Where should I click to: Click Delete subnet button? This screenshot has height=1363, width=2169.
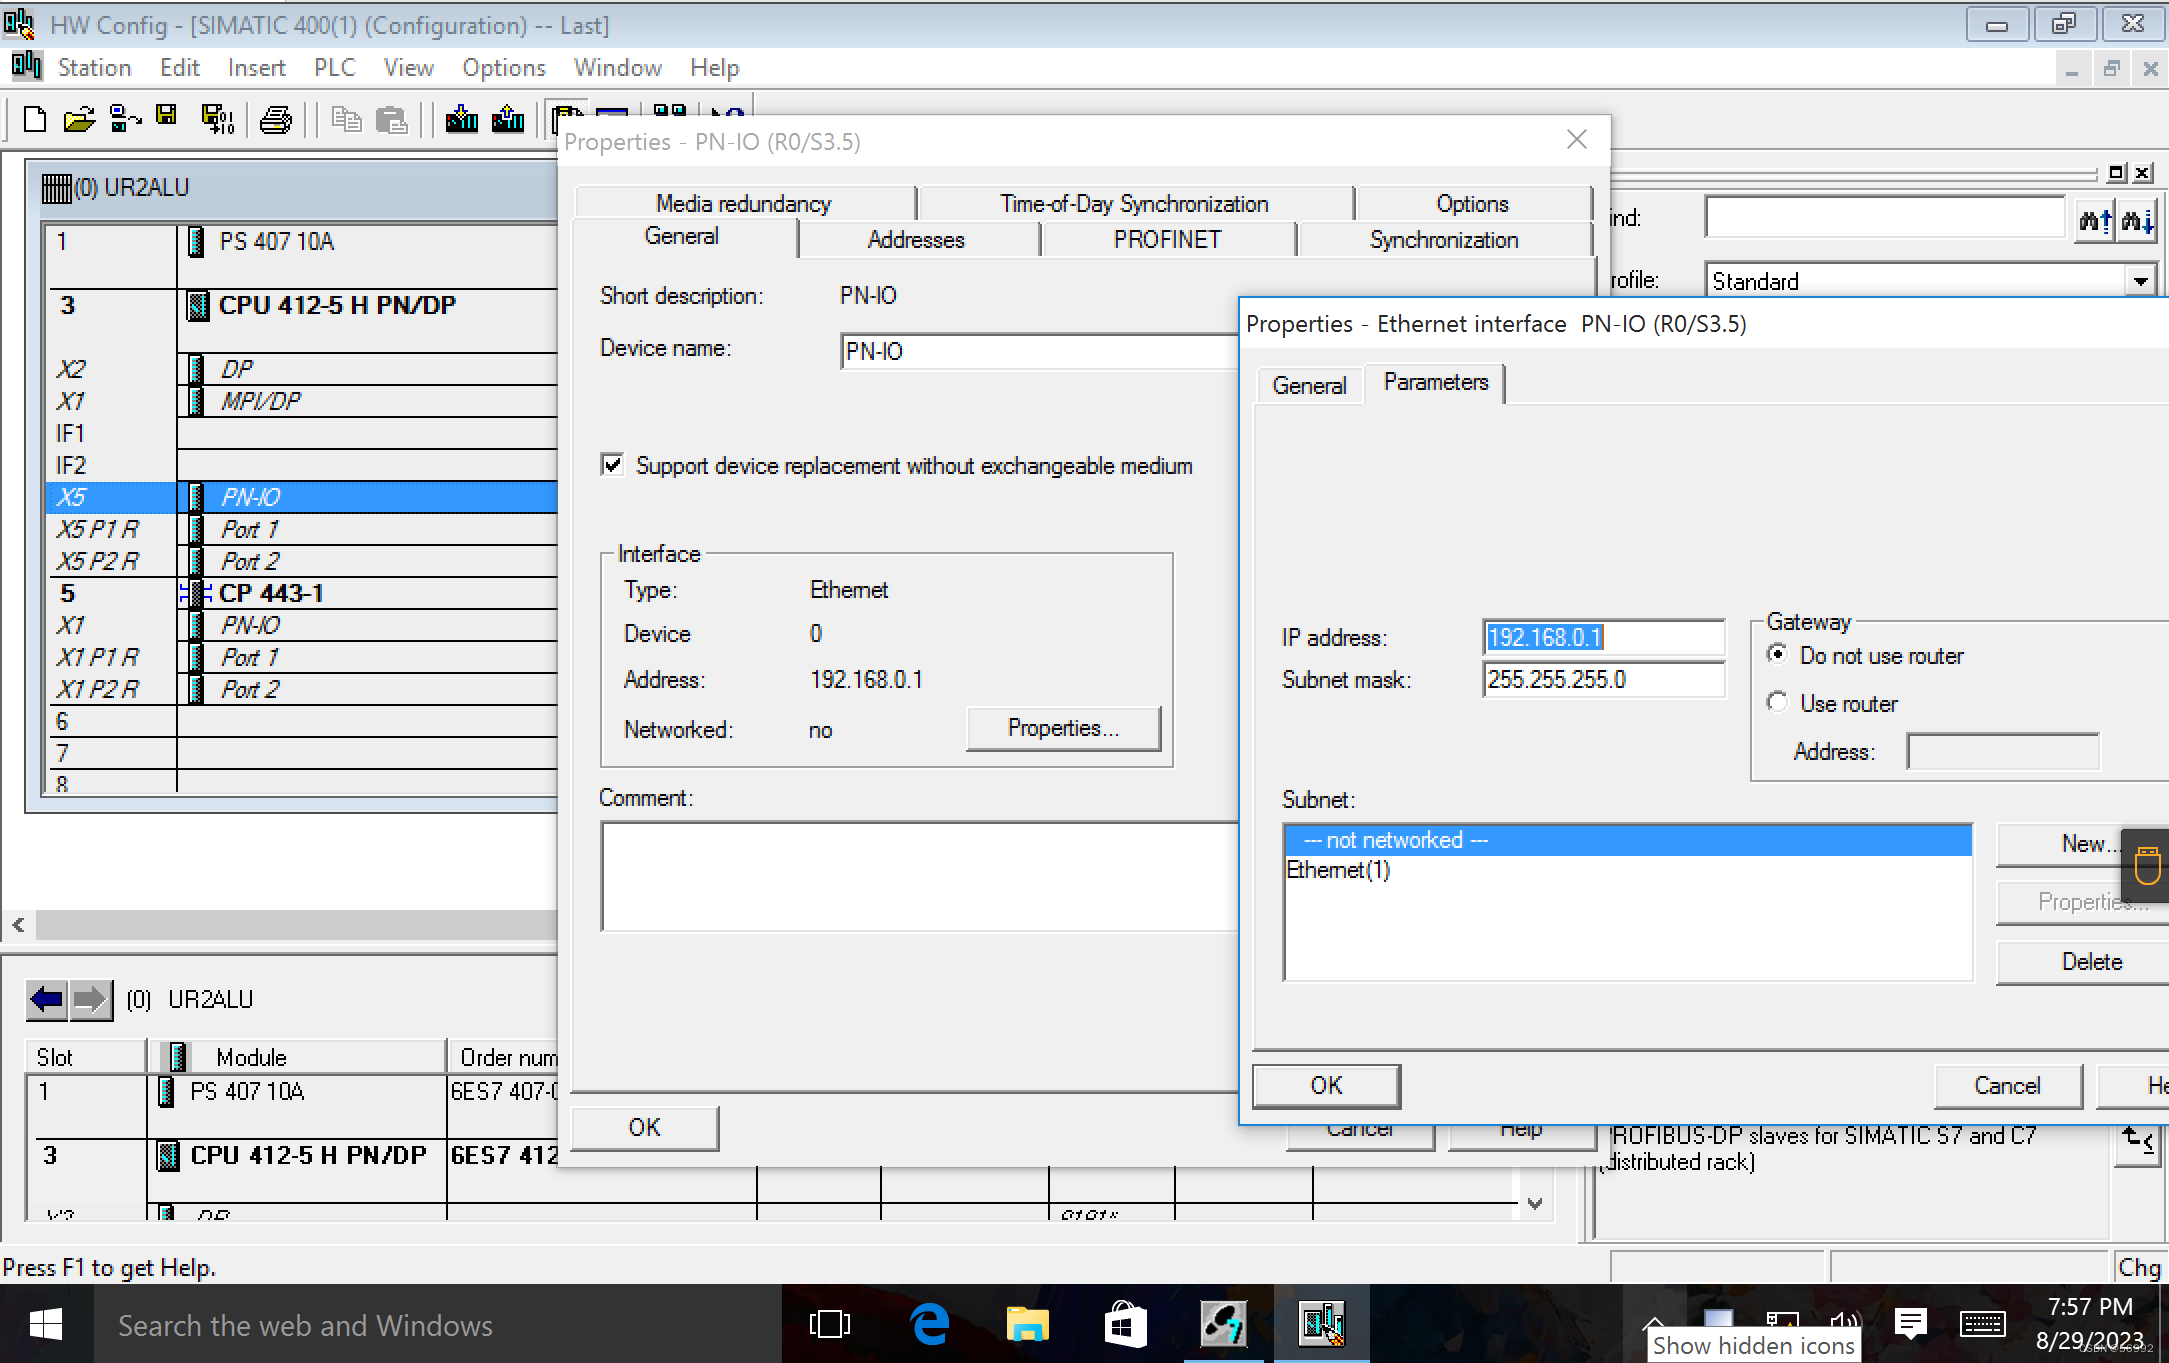2090,961
